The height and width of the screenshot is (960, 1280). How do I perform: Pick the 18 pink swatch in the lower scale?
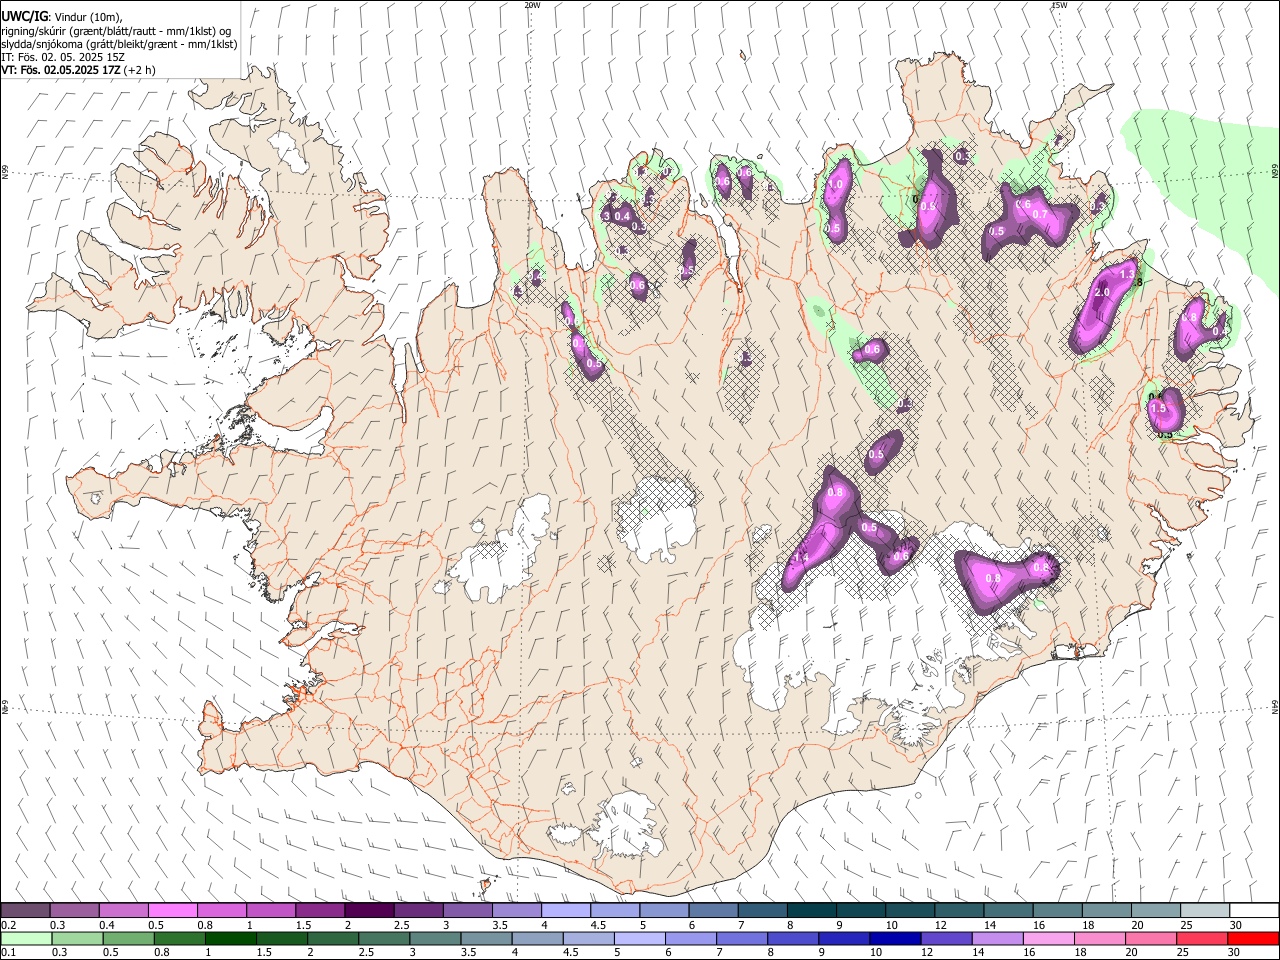[1100, 938]
